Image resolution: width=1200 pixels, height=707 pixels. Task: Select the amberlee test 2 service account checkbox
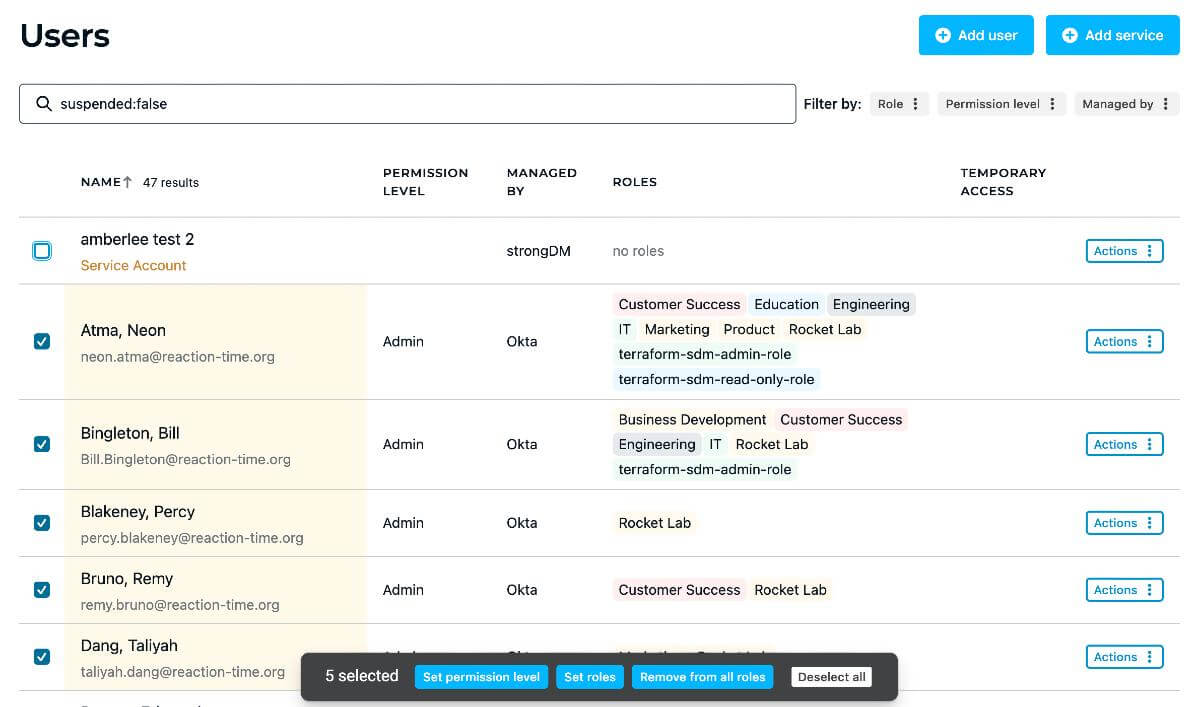click(x=42, y=250)
